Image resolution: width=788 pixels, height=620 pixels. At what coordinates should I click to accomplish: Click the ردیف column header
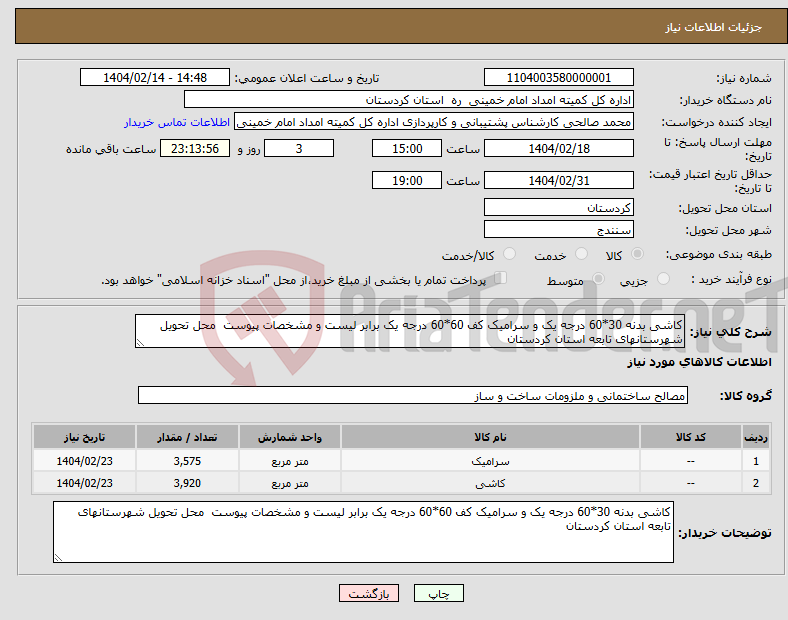click(x=756, y=437)
